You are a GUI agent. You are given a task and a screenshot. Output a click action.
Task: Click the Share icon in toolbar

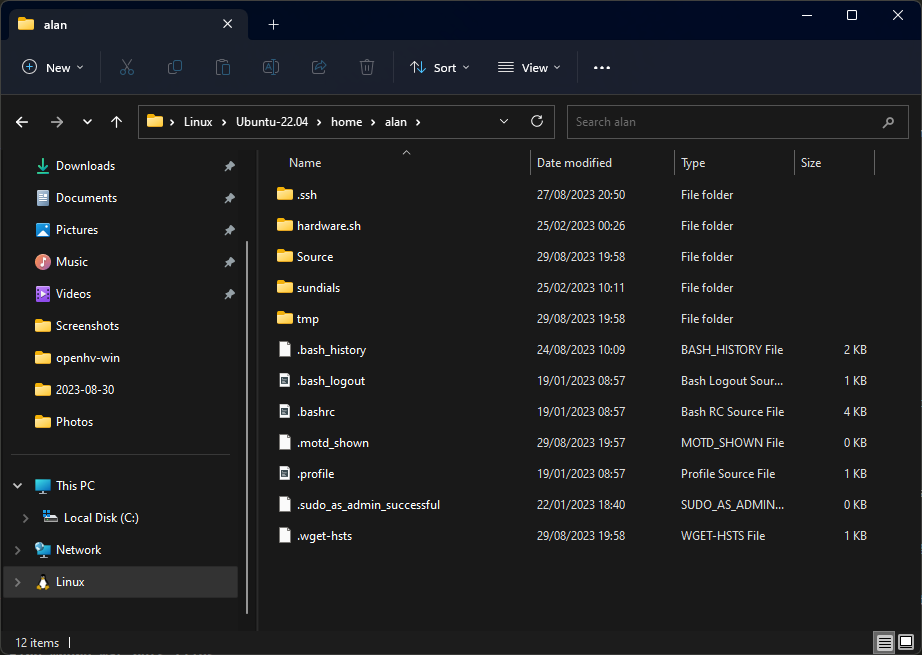point(319,67)
